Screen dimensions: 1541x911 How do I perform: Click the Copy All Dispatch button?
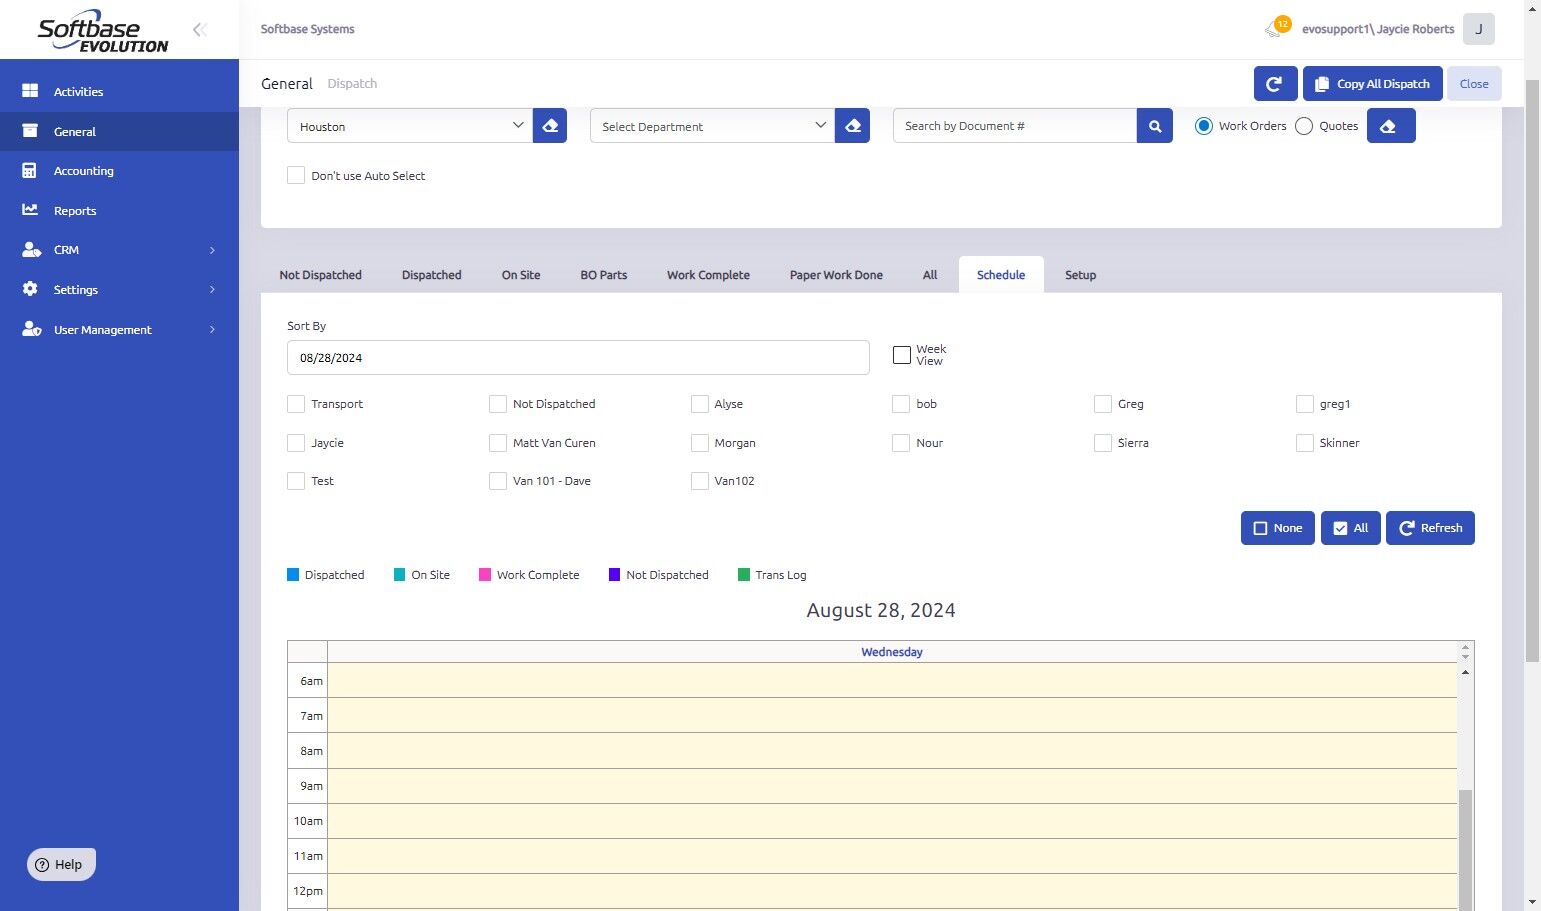(1372, 84)
